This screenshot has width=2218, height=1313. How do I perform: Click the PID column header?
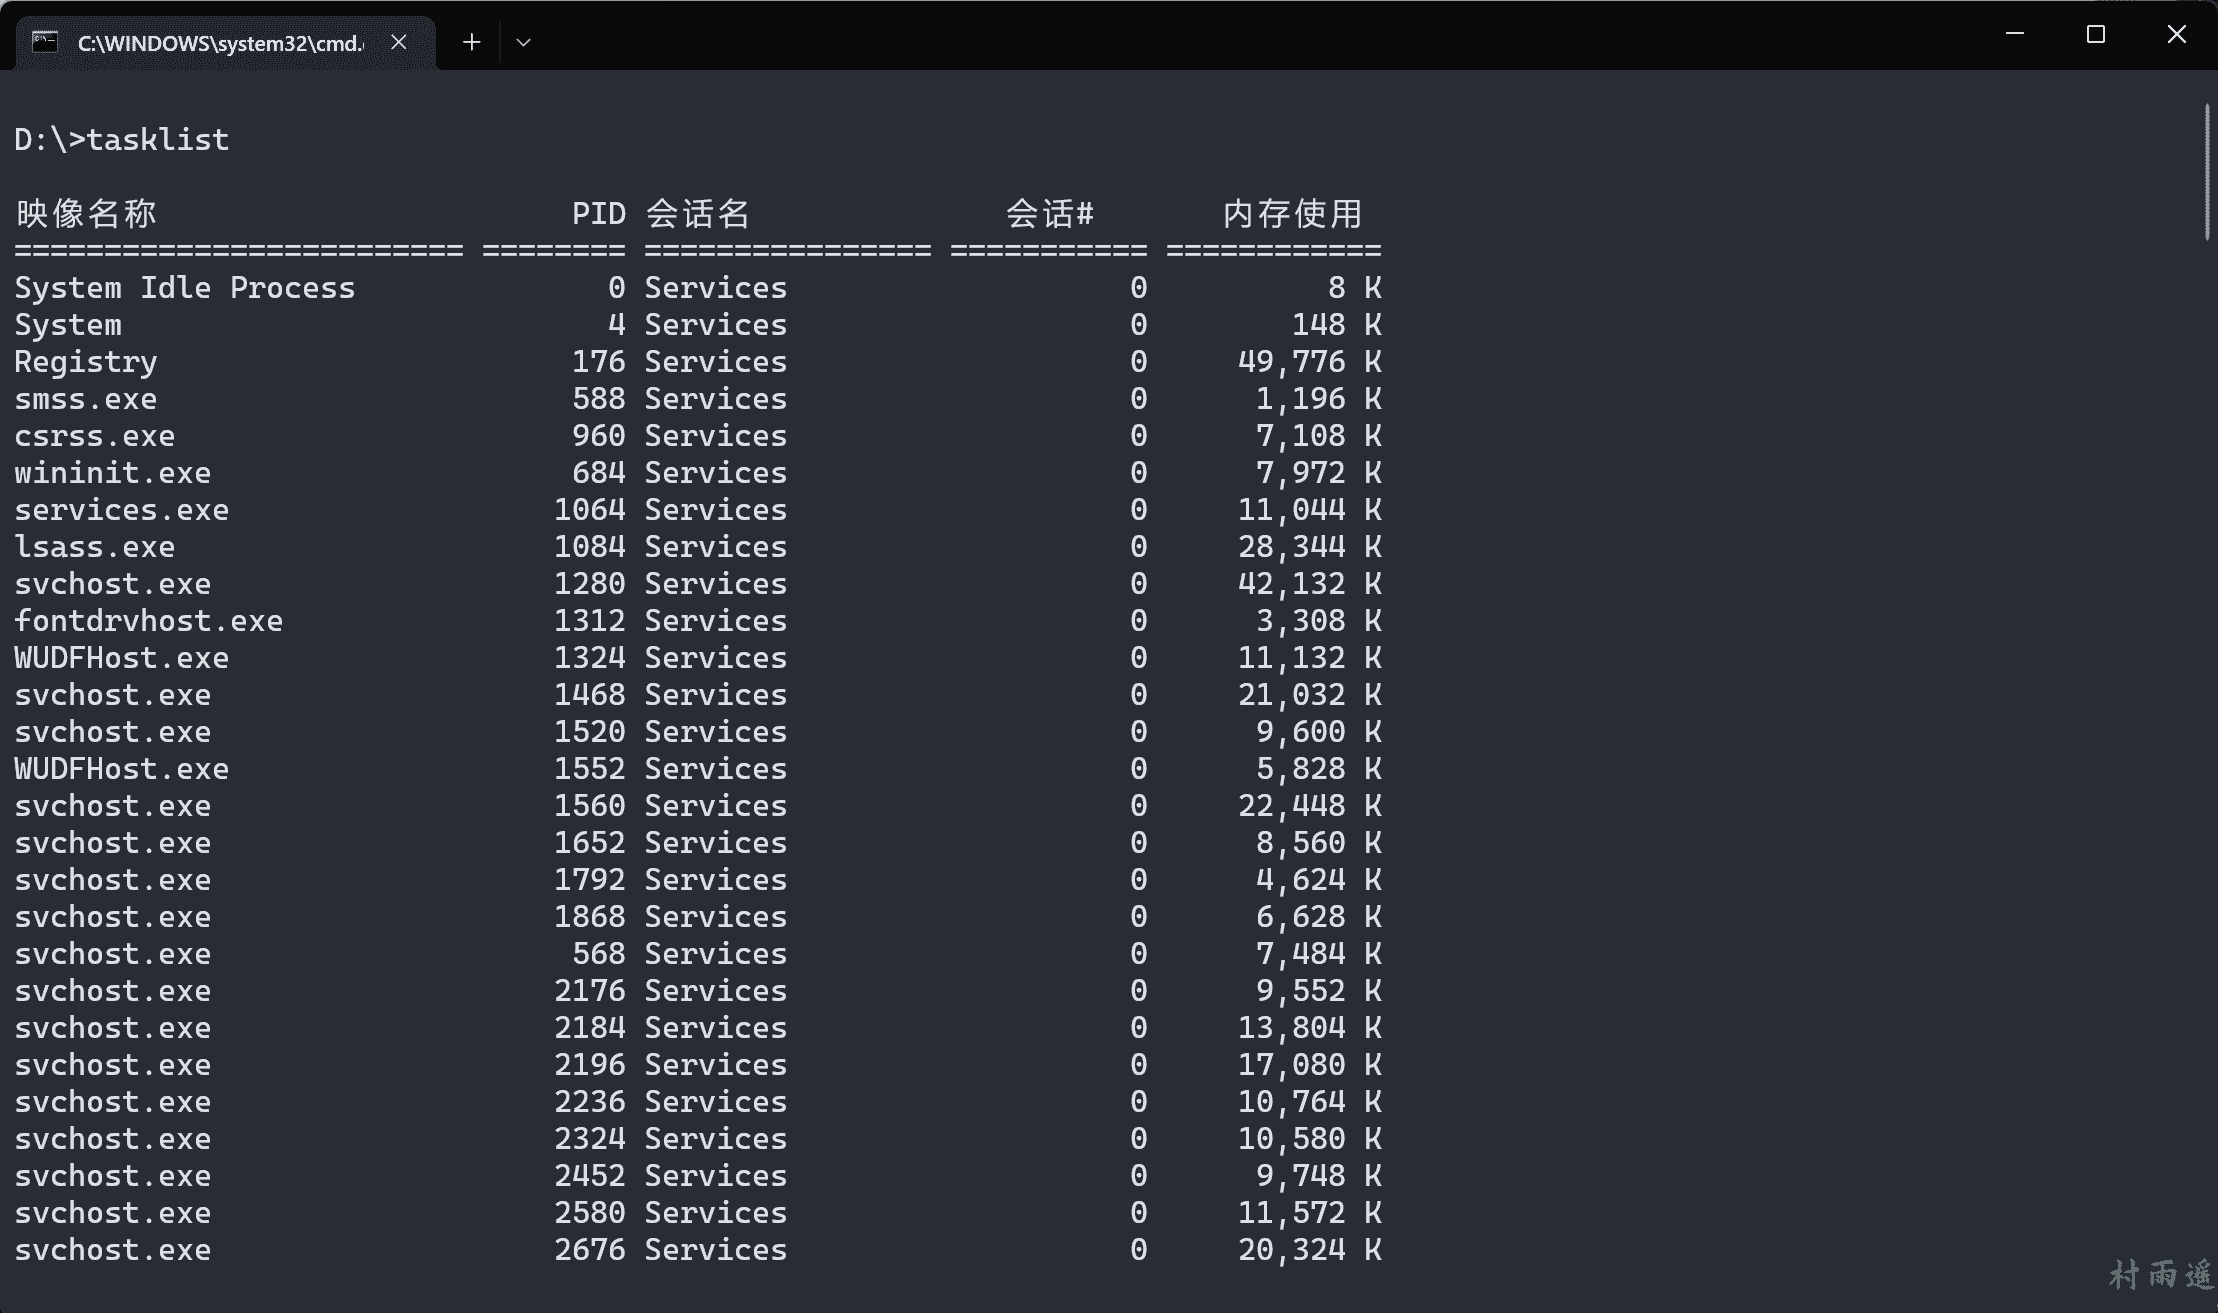click(598, 213)
